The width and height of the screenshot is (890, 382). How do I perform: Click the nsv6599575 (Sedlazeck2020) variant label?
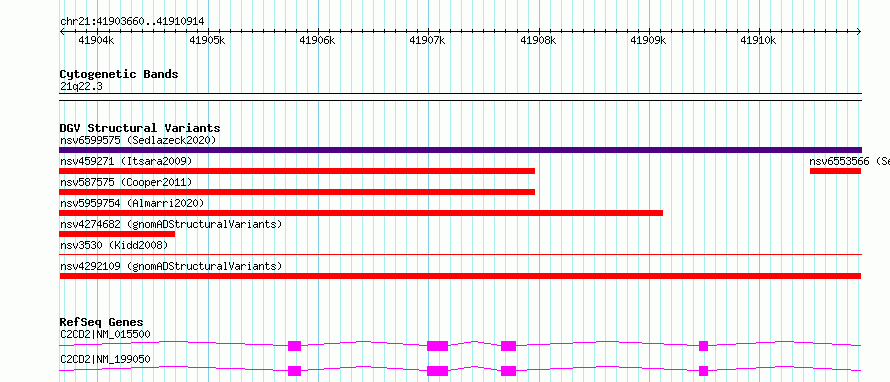[x=138, y=140]
